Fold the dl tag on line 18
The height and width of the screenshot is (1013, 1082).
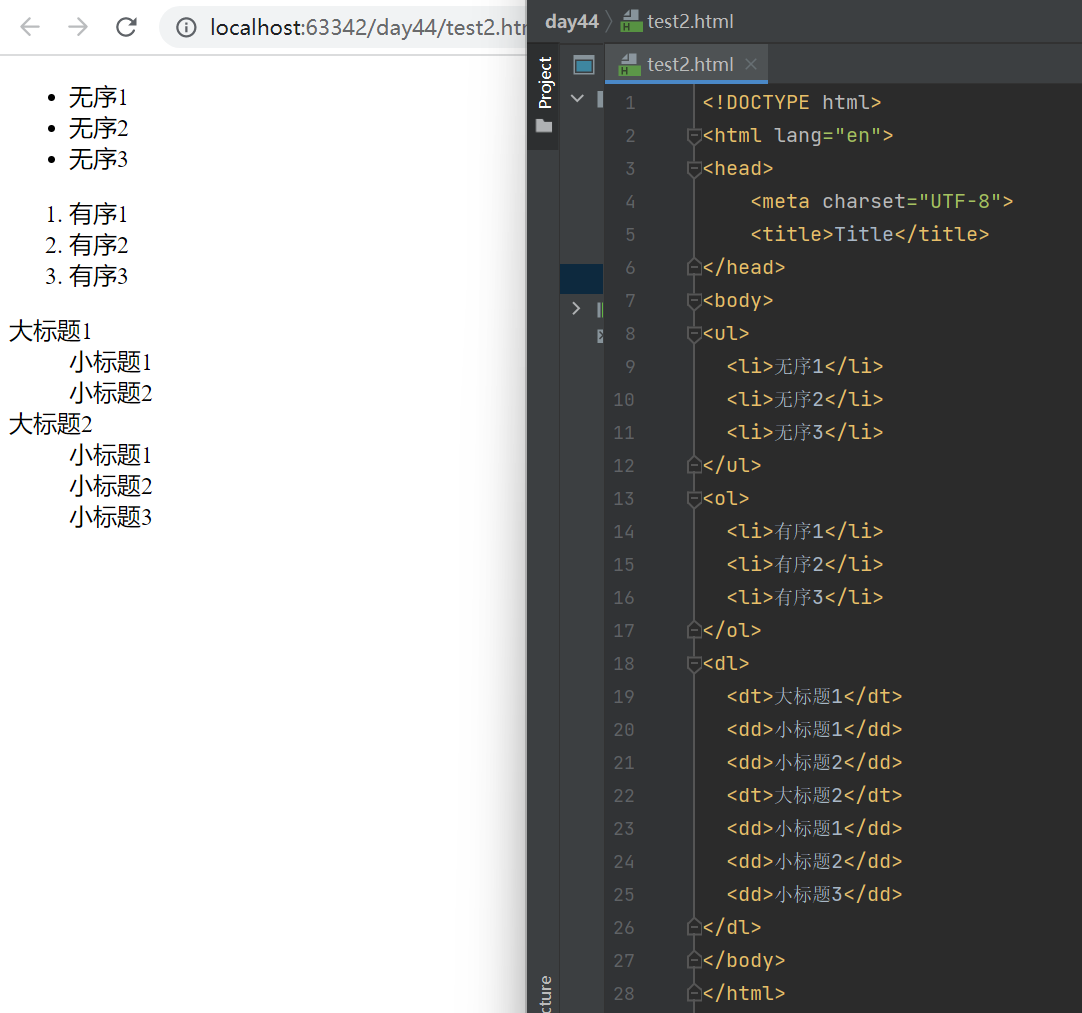(694, 664)
